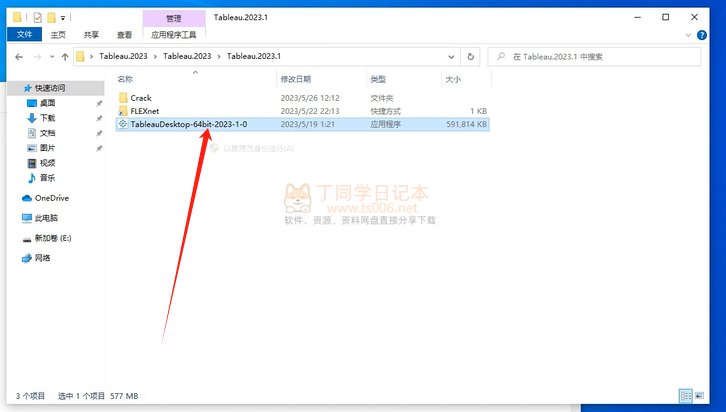Click the quick access properties checkmark icon
Viewport: 726px width, 412px height.
tap(38, 18)
